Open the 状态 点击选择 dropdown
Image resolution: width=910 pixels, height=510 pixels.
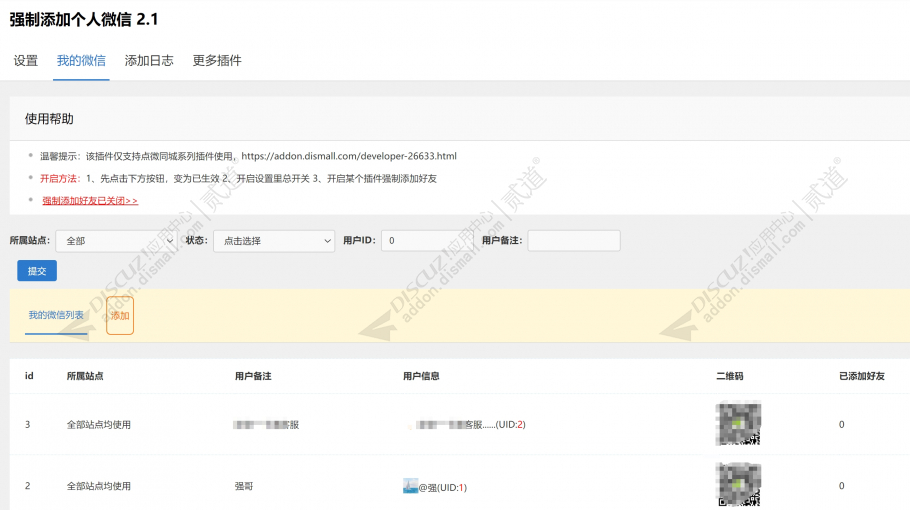coord(274,241)
